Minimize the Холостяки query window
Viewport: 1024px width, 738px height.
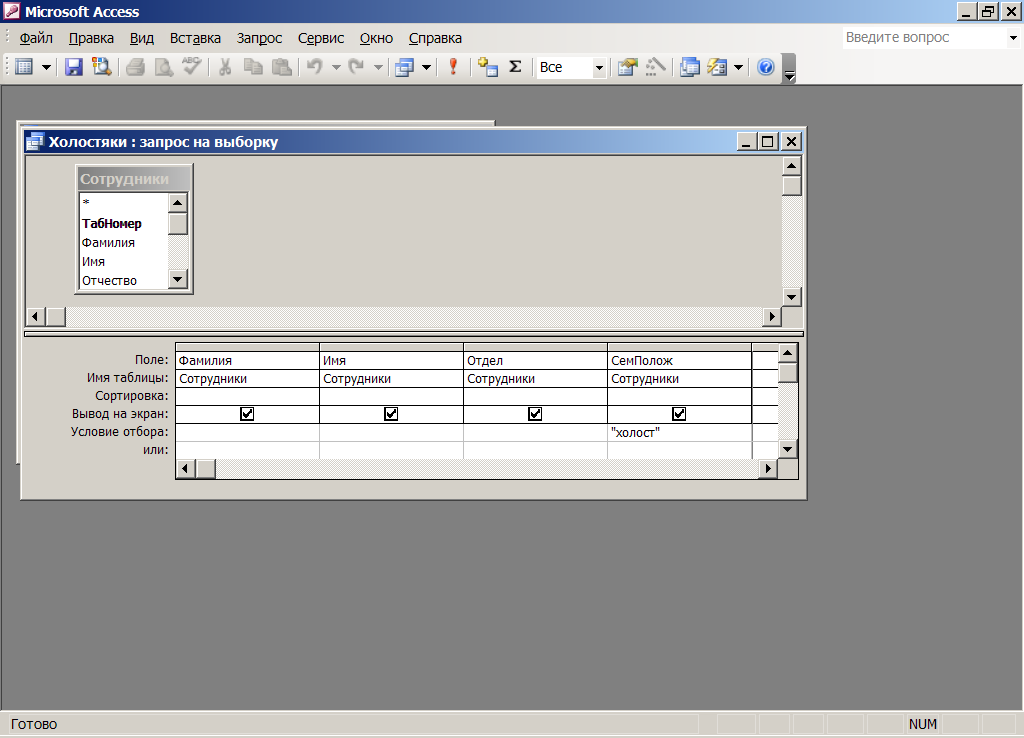coord(747,141)
